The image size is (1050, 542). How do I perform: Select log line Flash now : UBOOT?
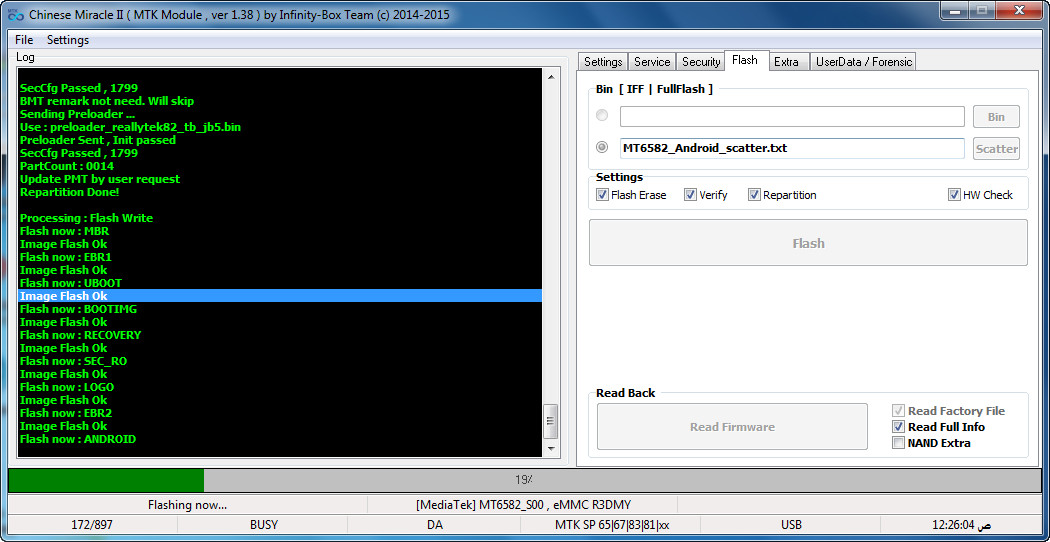pyautogui.click(x=71, y=283)
